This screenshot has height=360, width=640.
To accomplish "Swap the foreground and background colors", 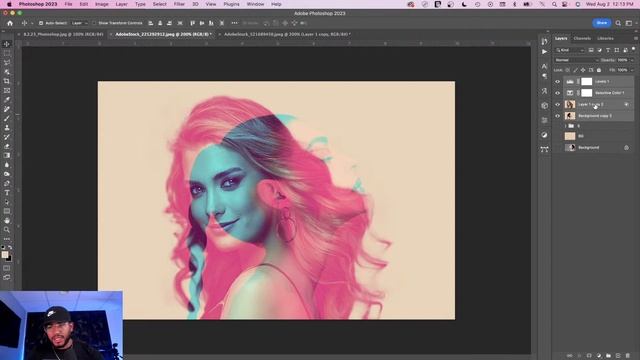I will [x=10, y=247].
